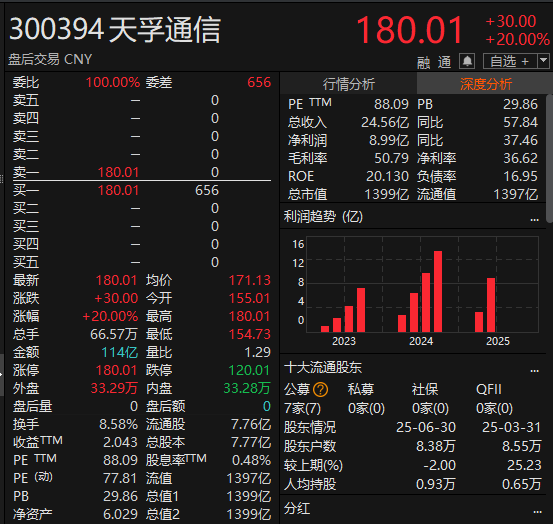The width and height of the screenshot is (553, 524).
Task: Add stock with 自选 + button
Action: 510,61
